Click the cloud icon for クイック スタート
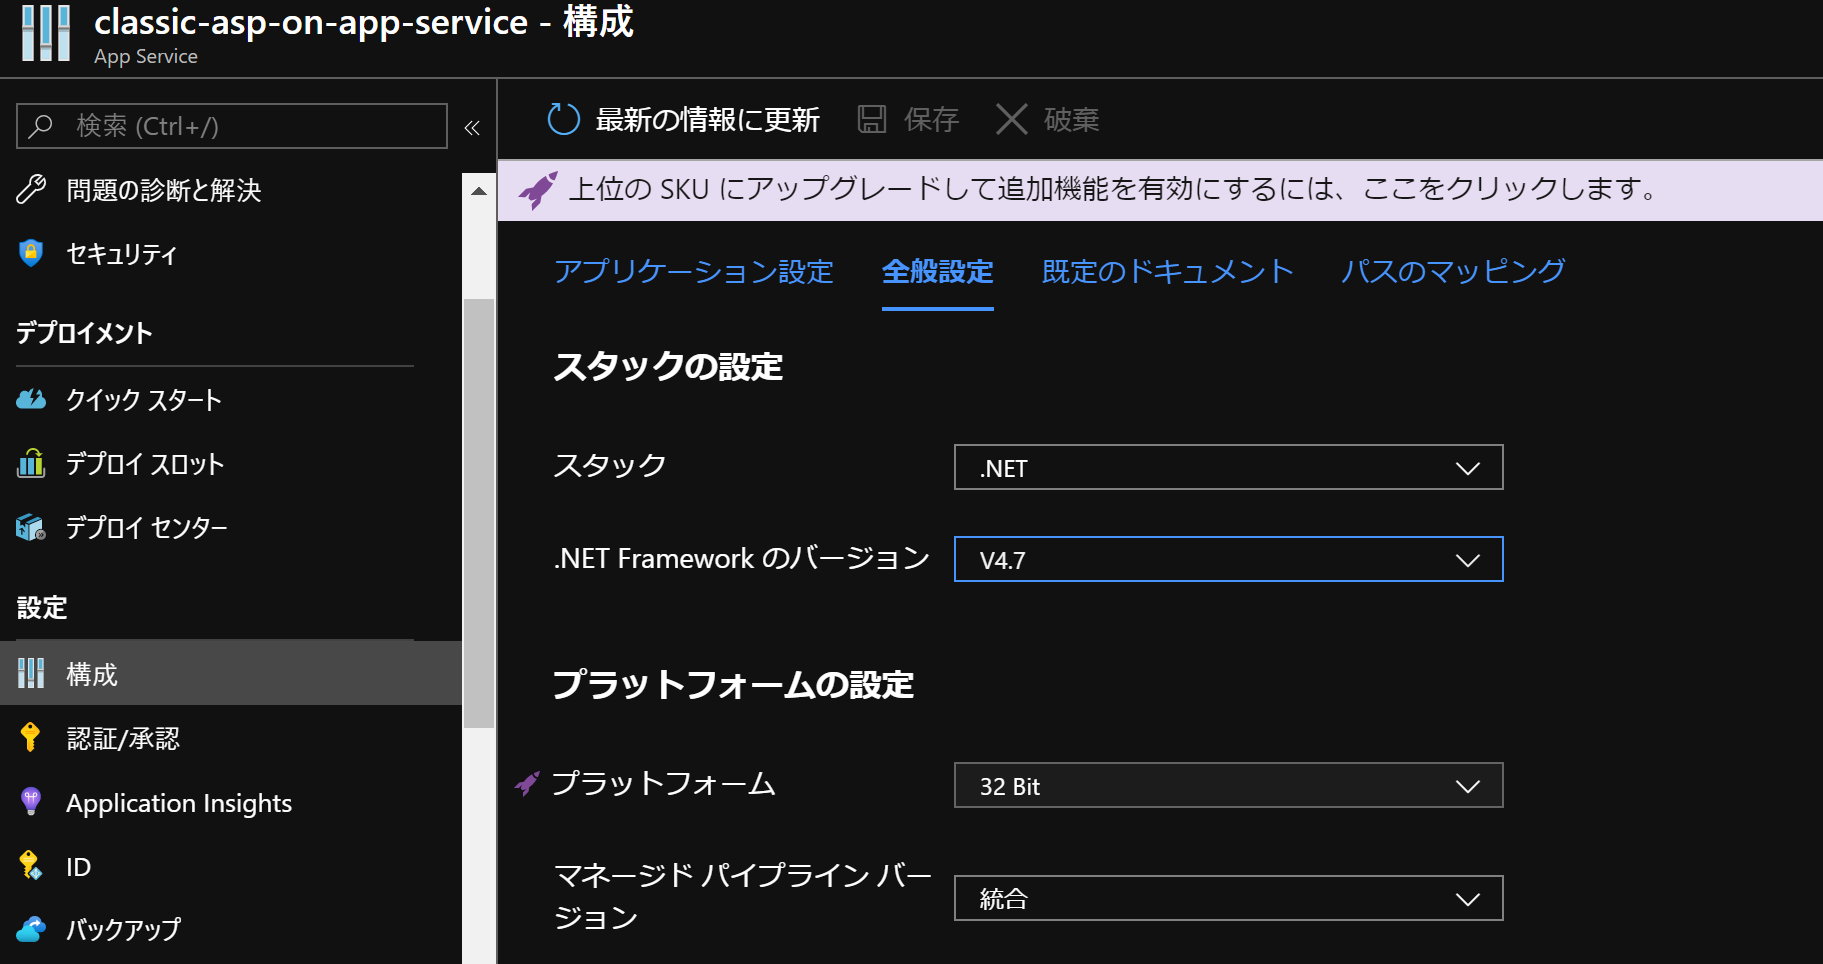 31,399
